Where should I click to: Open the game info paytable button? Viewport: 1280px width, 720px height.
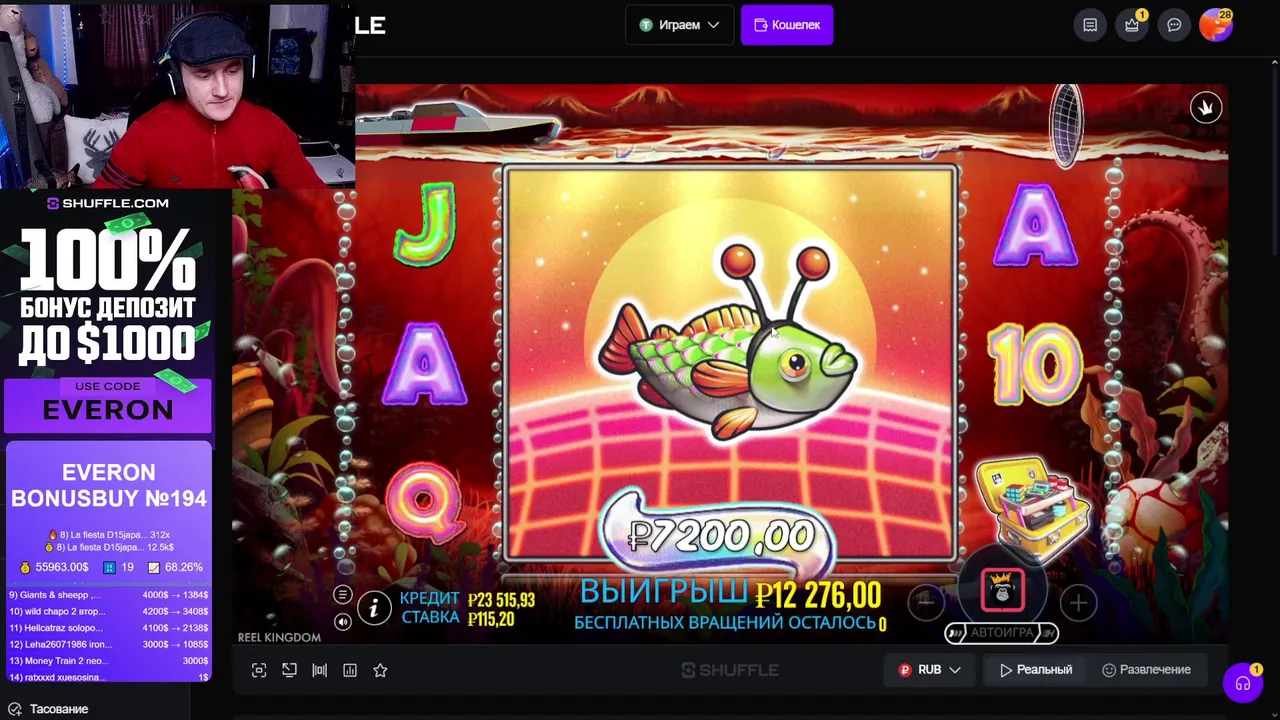(374, 607)
